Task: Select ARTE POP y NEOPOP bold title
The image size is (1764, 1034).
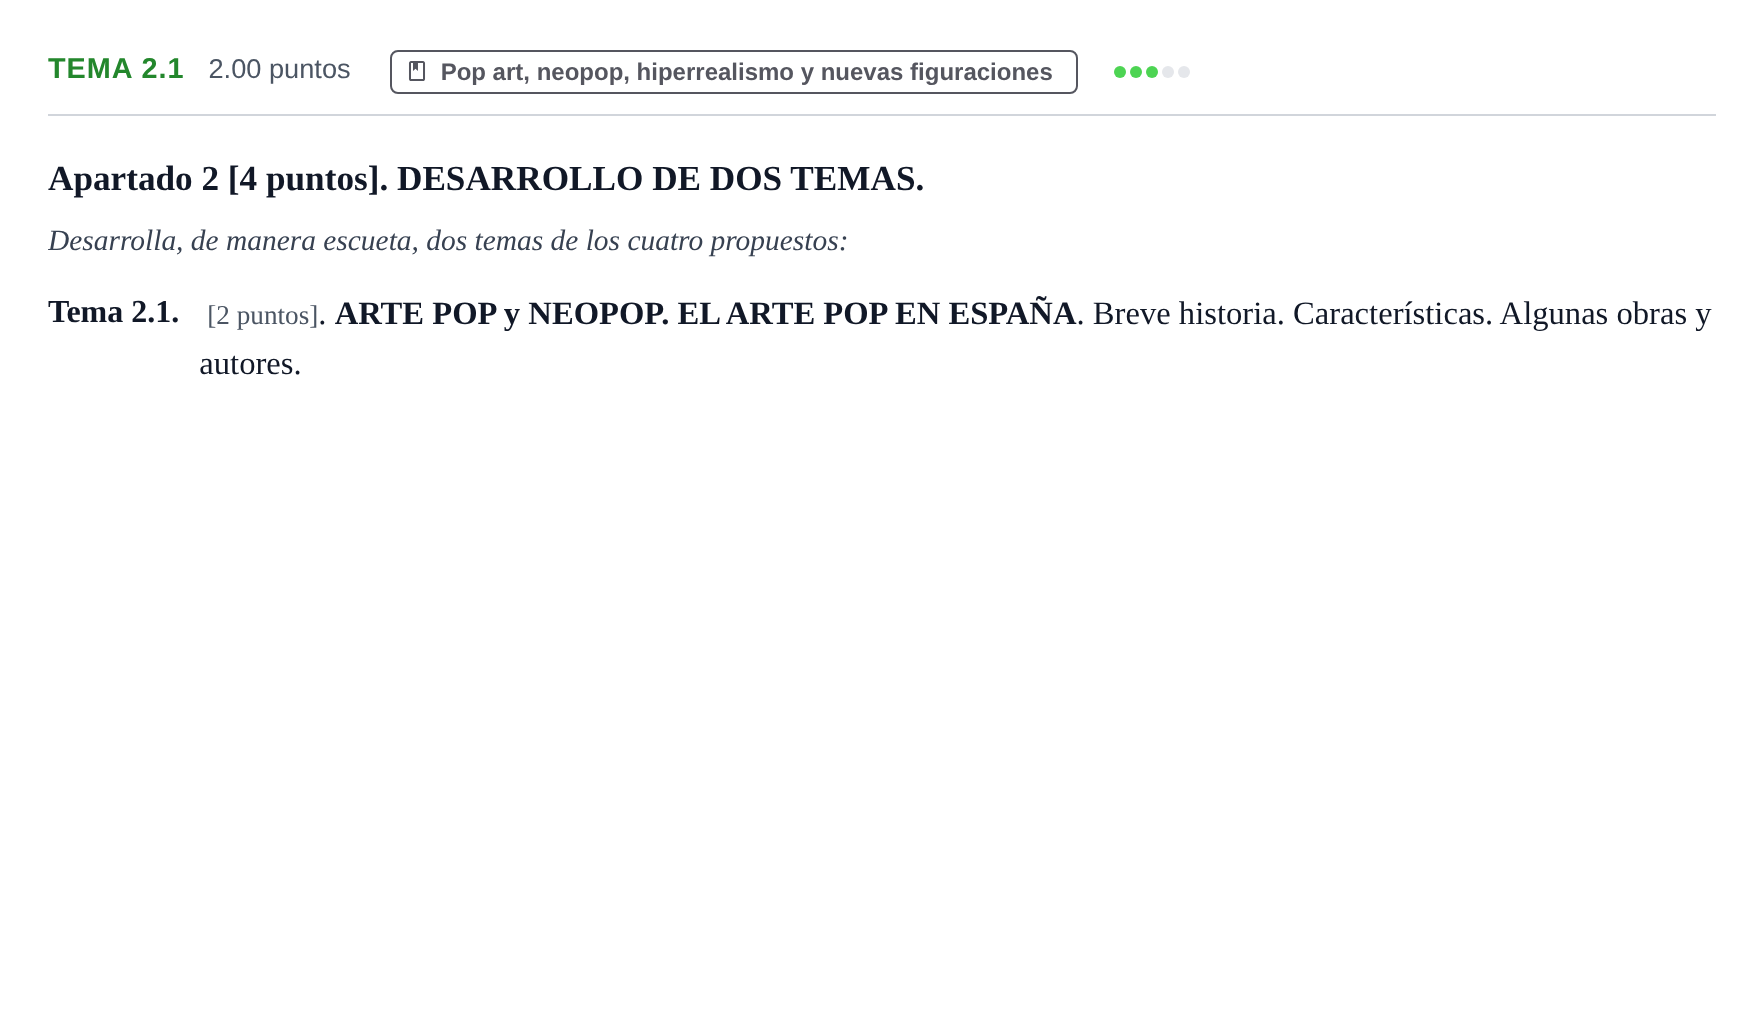Action: pos(705,313)
